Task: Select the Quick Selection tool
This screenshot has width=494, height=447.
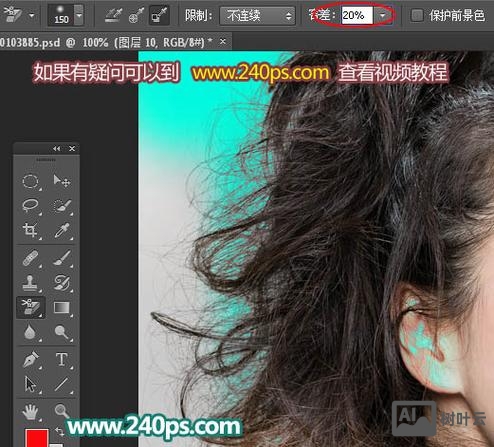Action: [x=62, y=206]
